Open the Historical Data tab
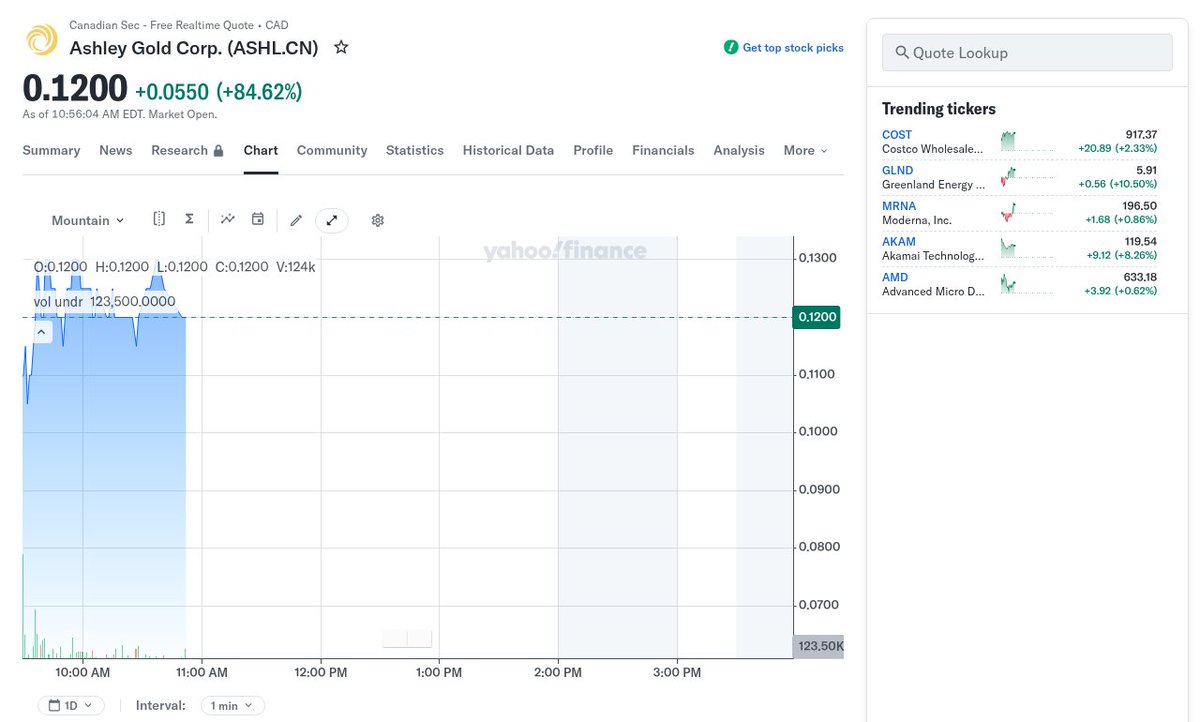 pos(508,150)
